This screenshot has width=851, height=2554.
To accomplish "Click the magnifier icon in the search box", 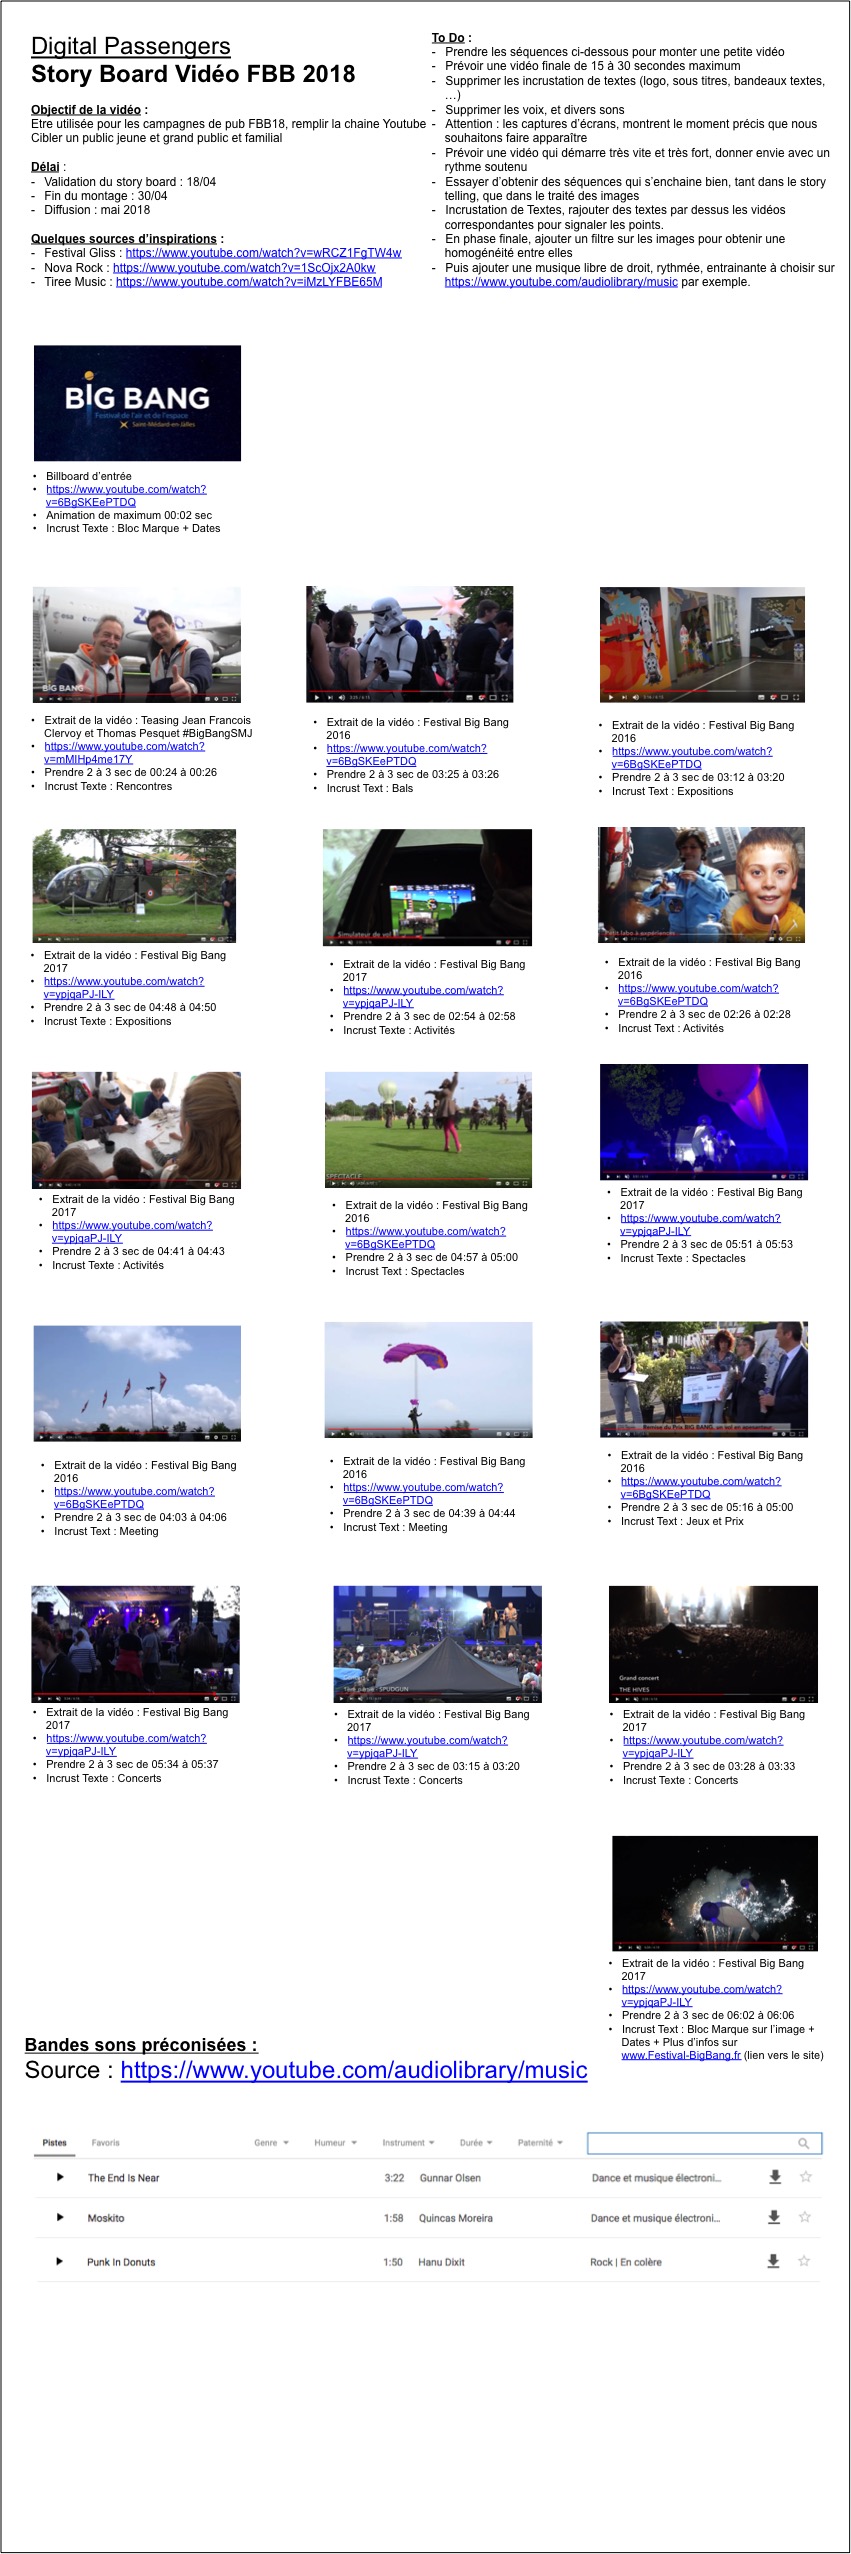I will click(x=803, y=2142).
